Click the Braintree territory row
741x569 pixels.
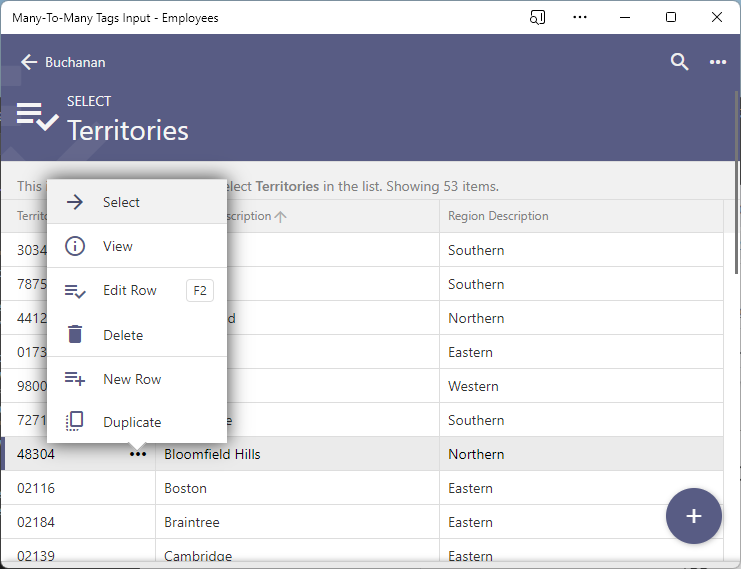192,522
